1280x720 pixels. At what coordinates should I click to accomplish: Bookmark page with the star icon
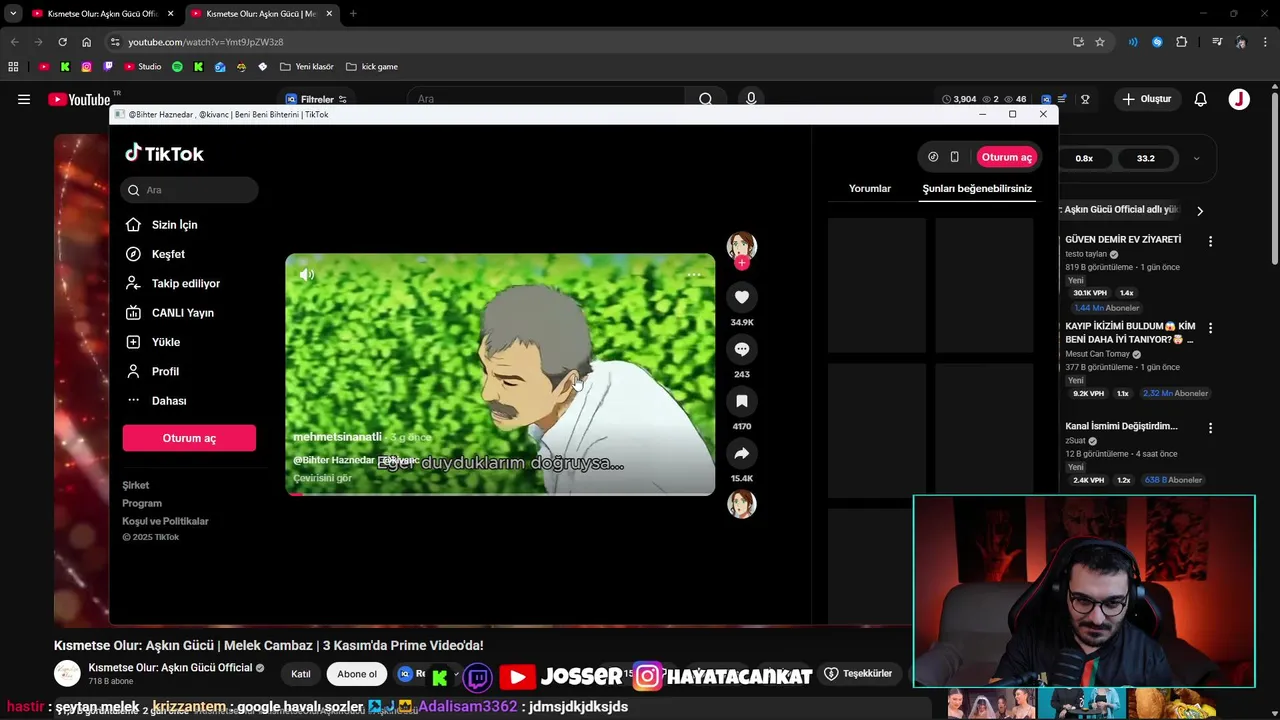click(1100, 42)
